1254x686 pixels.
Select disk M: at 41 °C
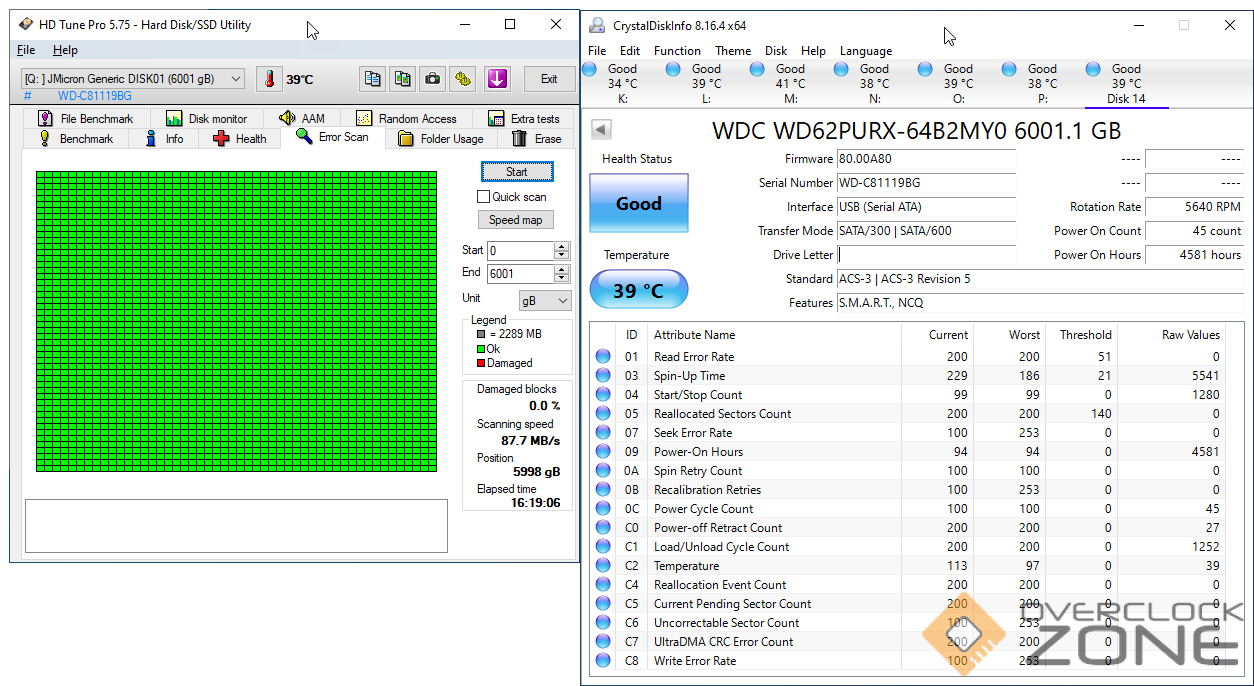(790, 84)
